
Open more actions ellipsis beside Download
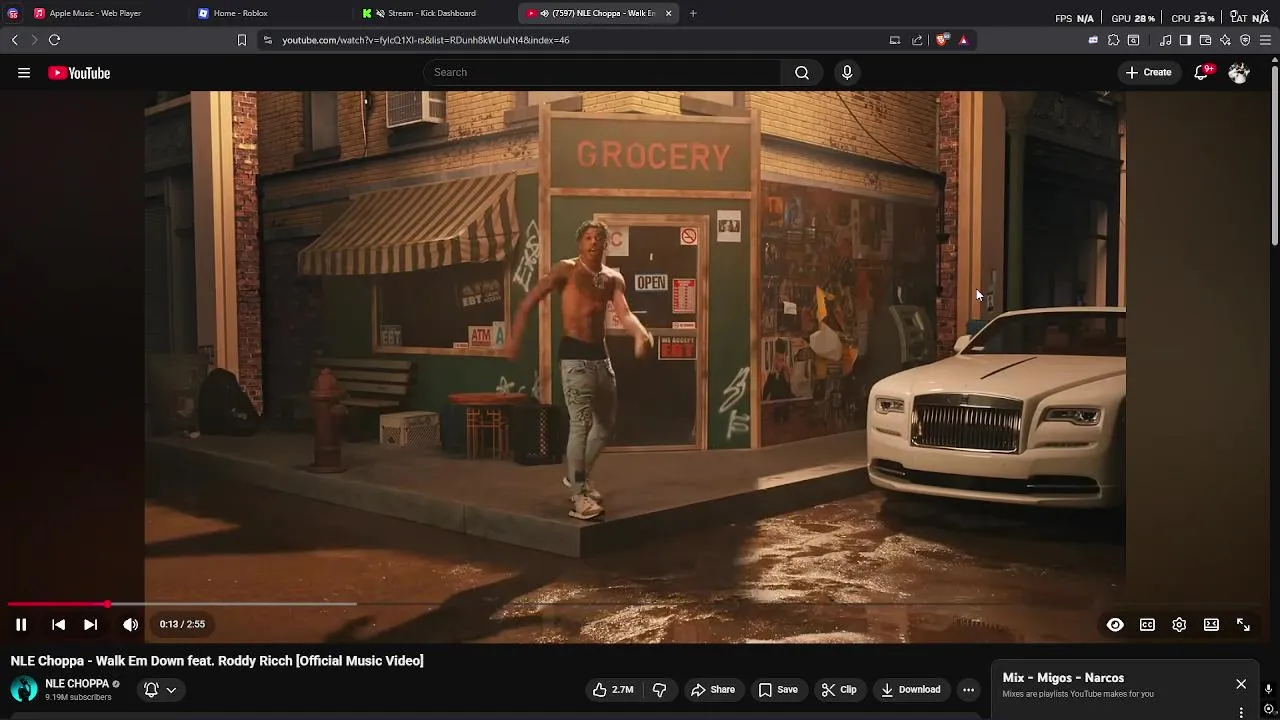pyautogui.click(x=968, y=689)
